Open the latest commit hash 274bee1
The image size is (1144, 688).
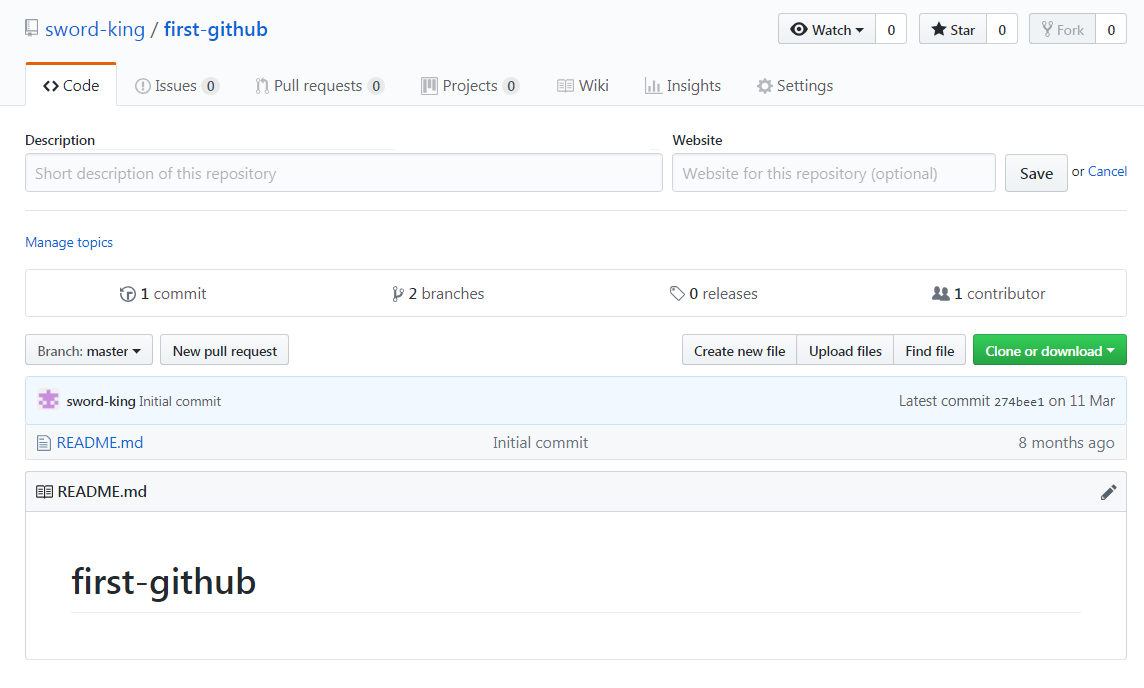pos(1019,402)
